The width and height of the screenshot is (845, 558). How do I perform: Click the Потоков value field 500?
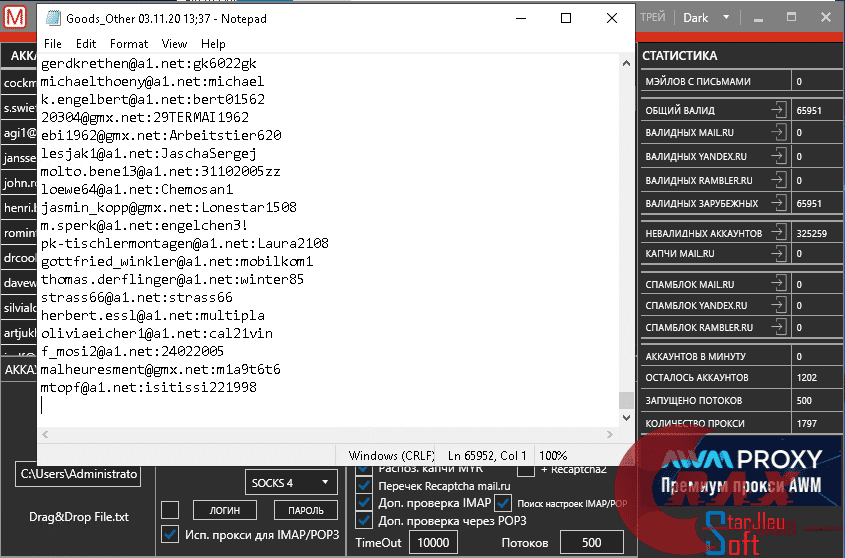[592, 542]
